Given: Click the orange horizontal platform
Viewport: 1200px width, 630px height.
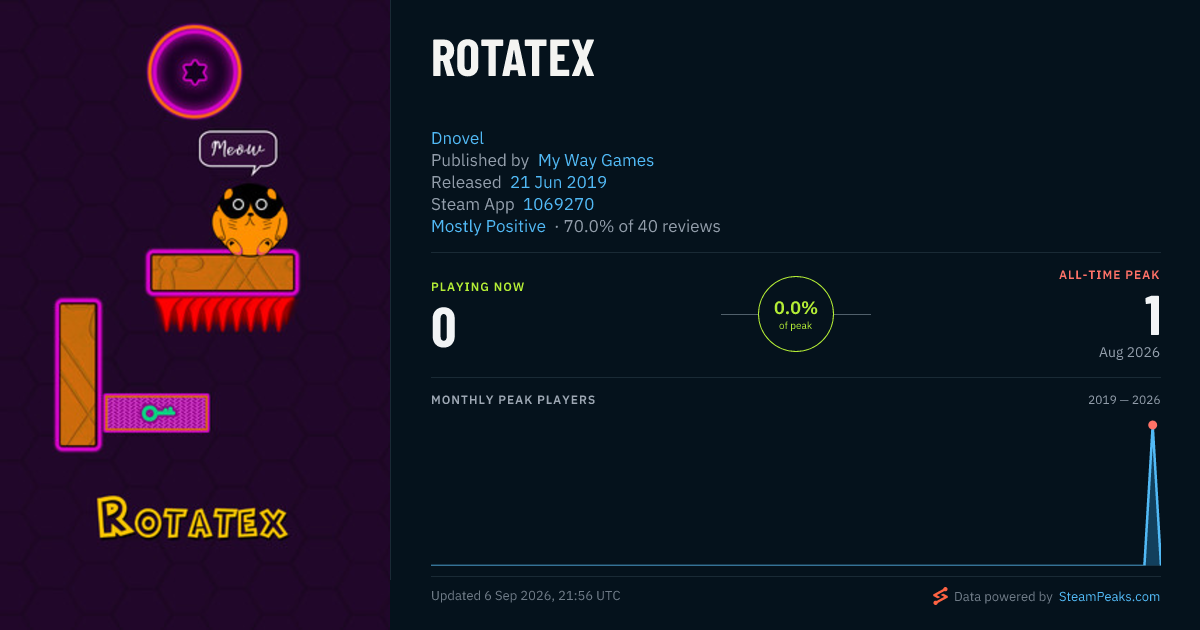Looking at the screenshot, I should [x=223, y=272].
